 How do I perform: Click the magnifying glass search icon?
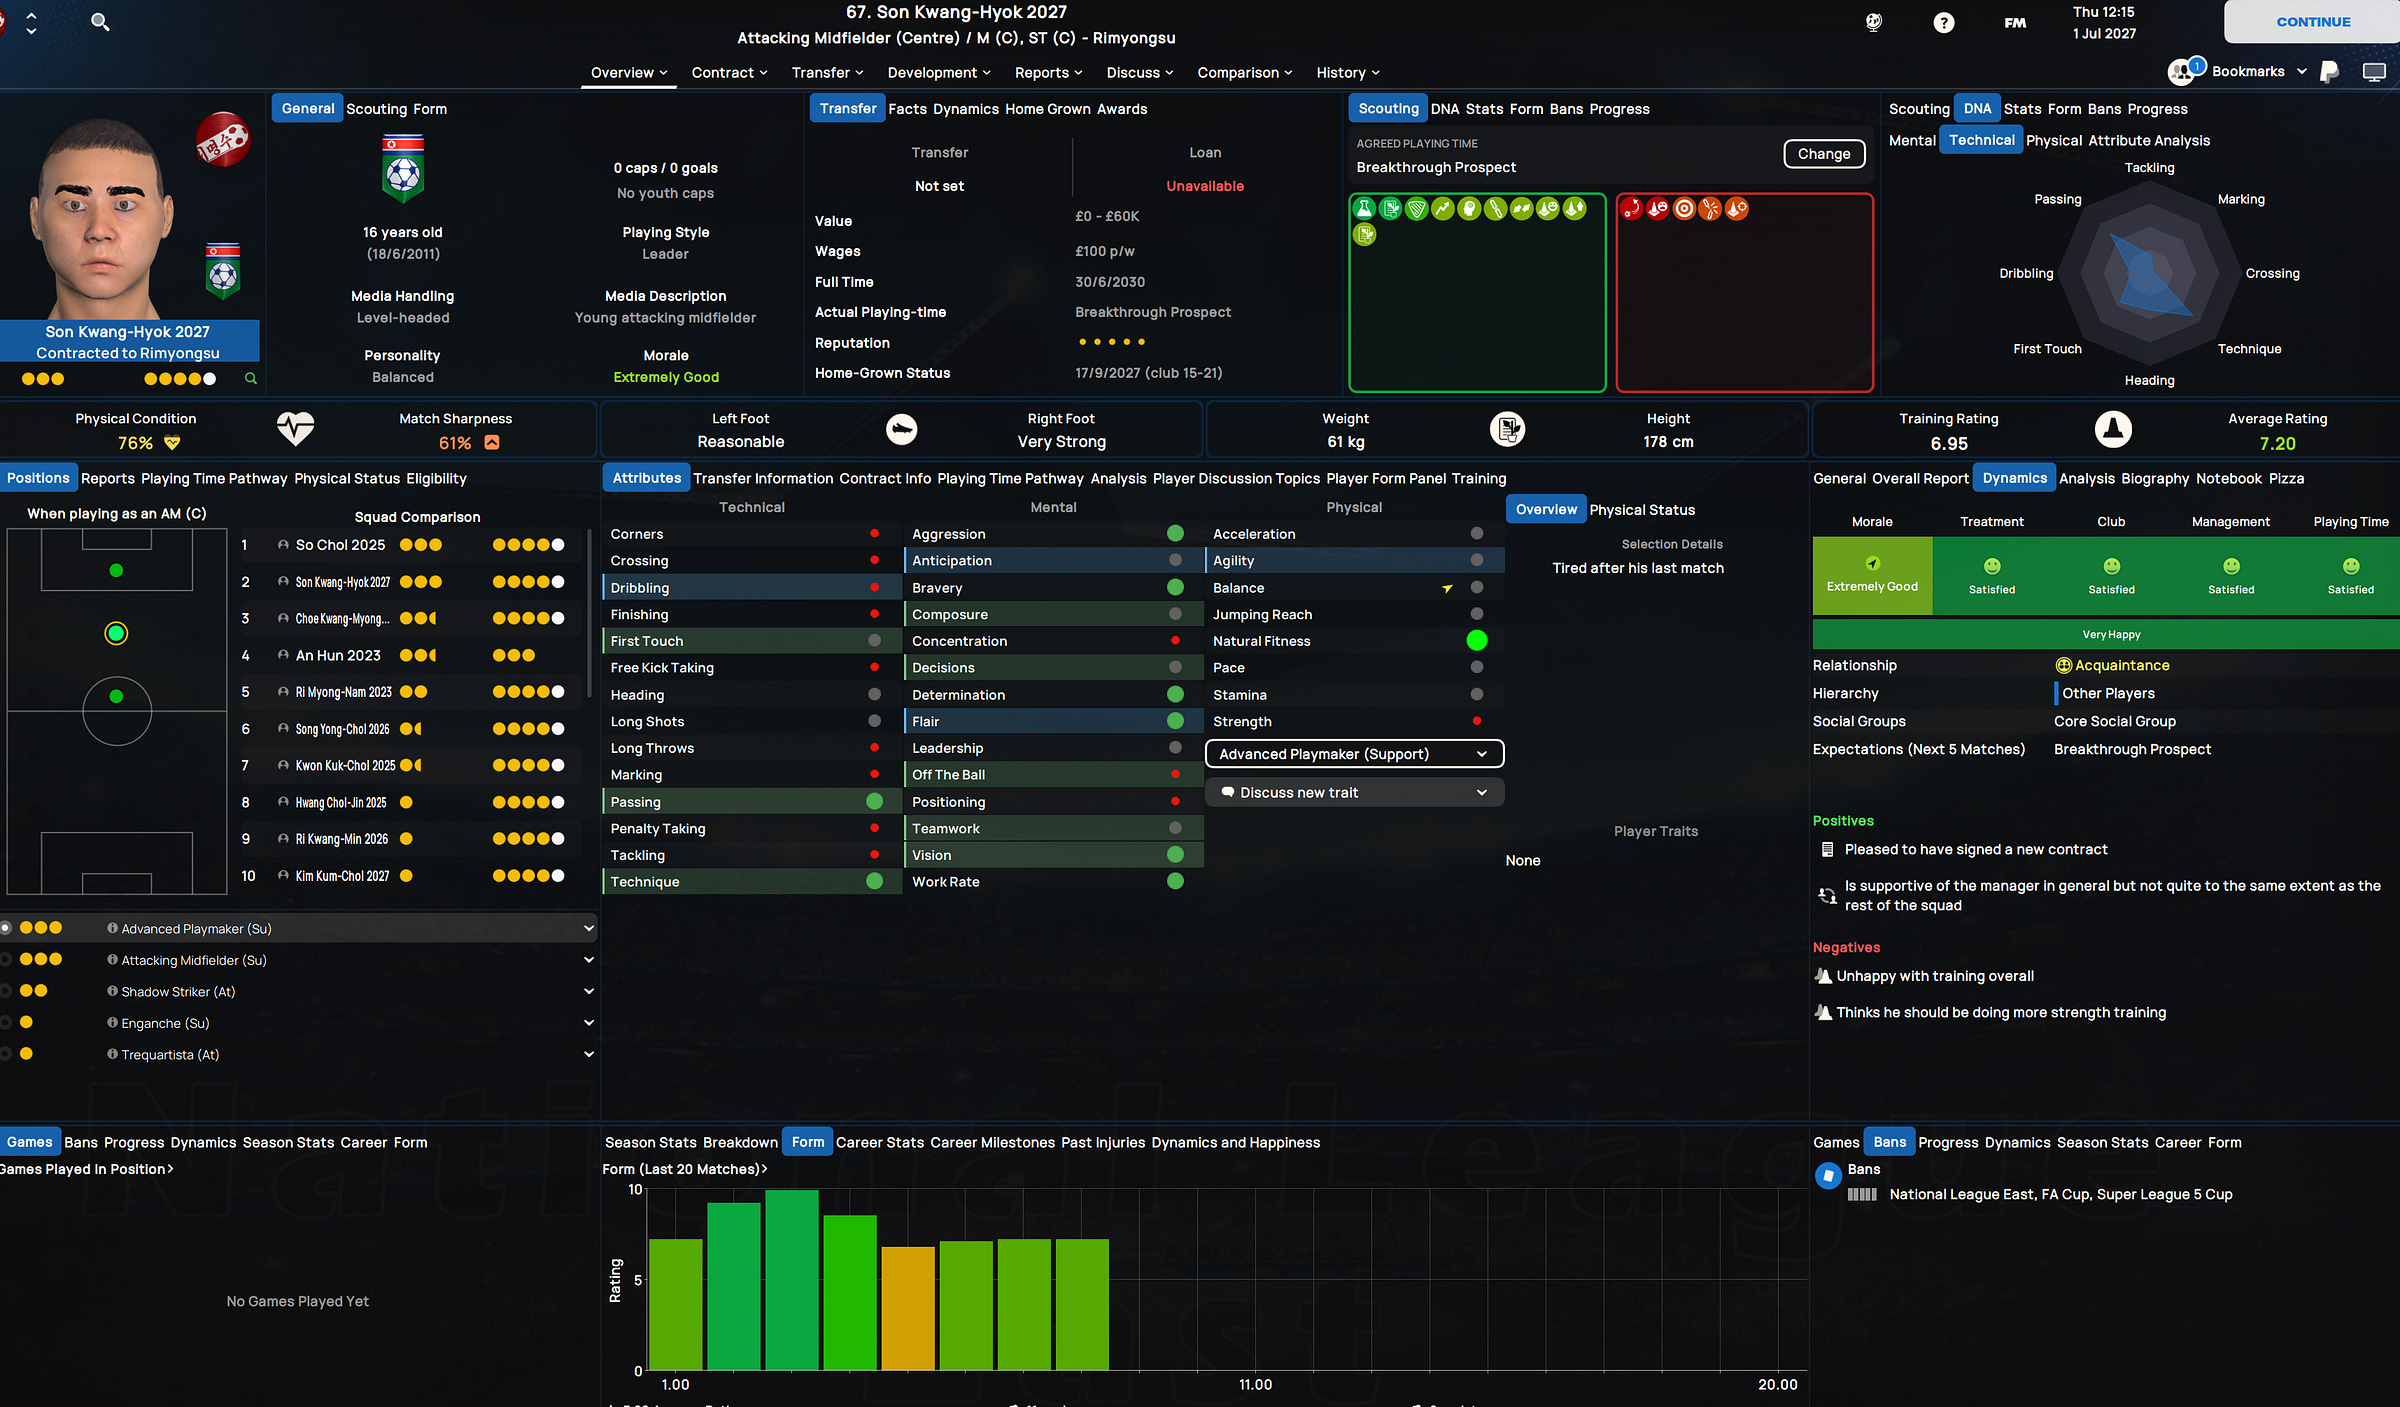click(100, 22)
